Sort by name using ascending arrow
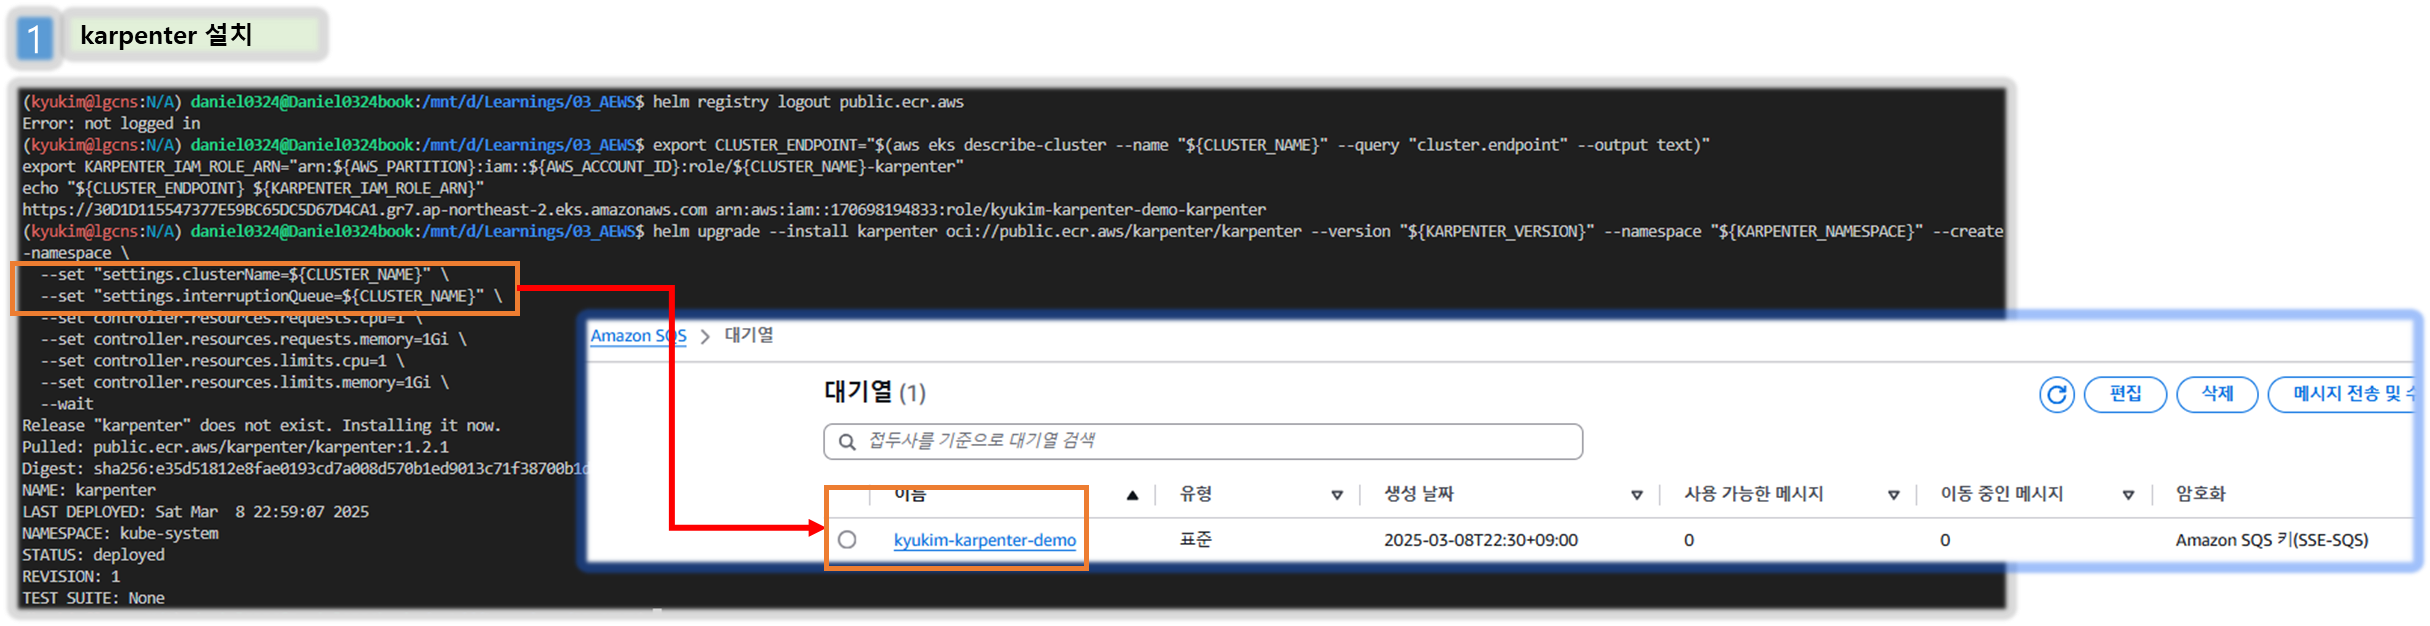 point(1132,495)
